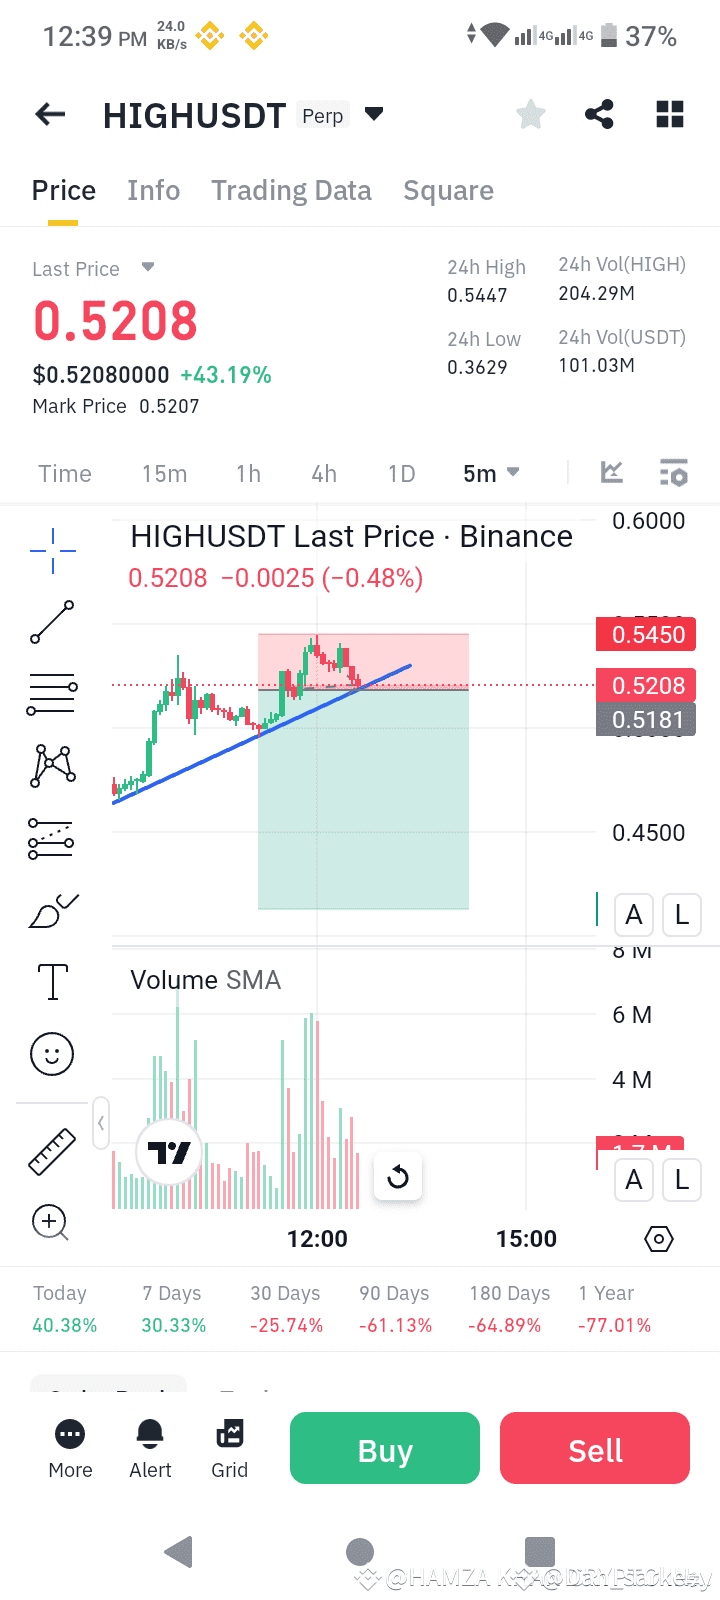Collapse the drawing toolbar side handle
Viewport: 720px width, 1600px height.
[101, 1123]
